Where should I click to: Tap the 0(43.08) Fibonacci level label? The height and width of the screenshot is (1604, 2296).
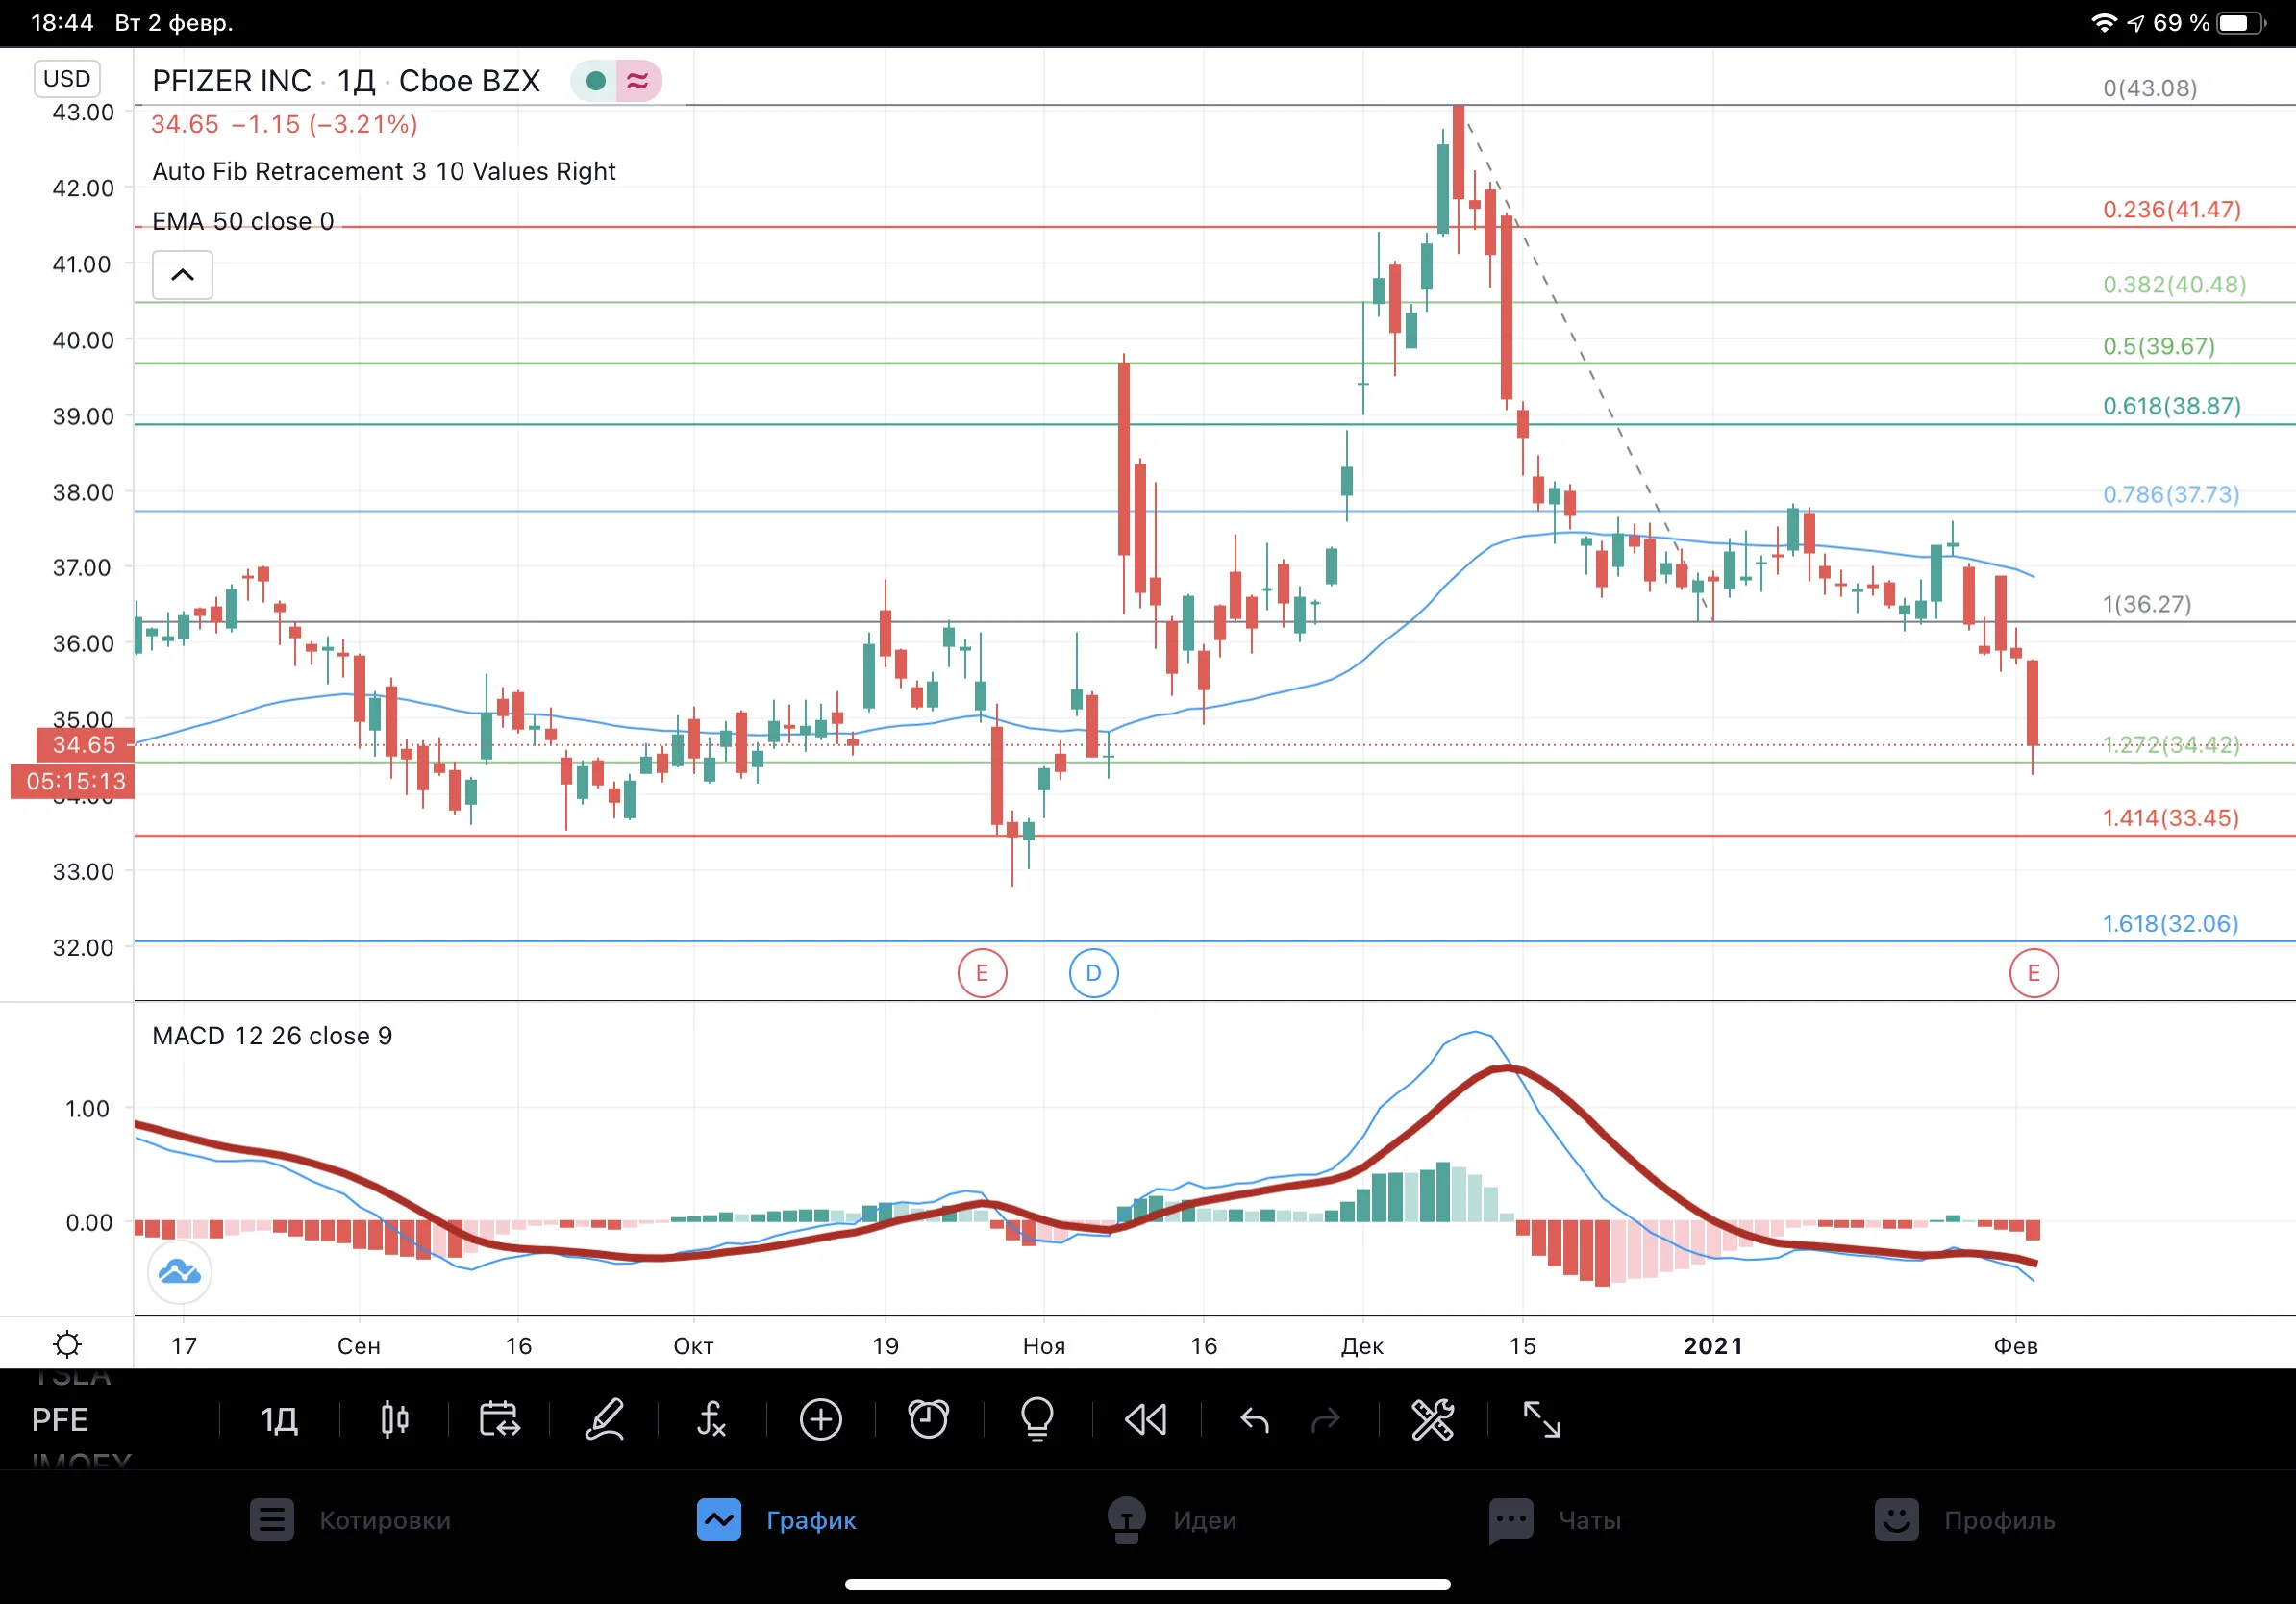point(2150,88)
